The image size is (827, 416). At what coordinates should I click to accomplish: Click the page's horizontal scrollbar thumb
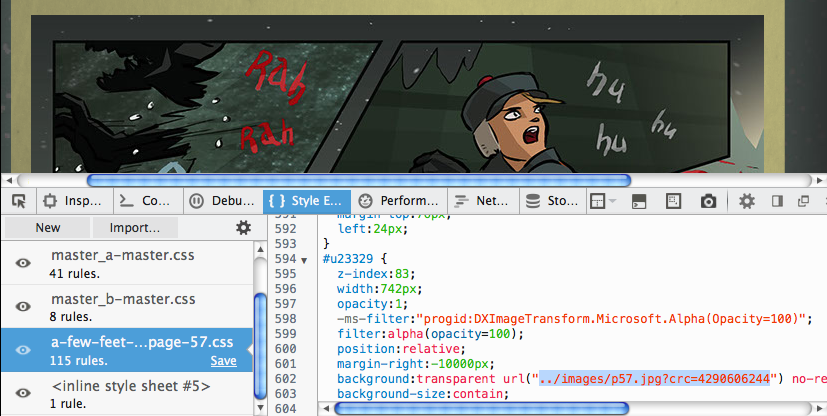point(358,180)
